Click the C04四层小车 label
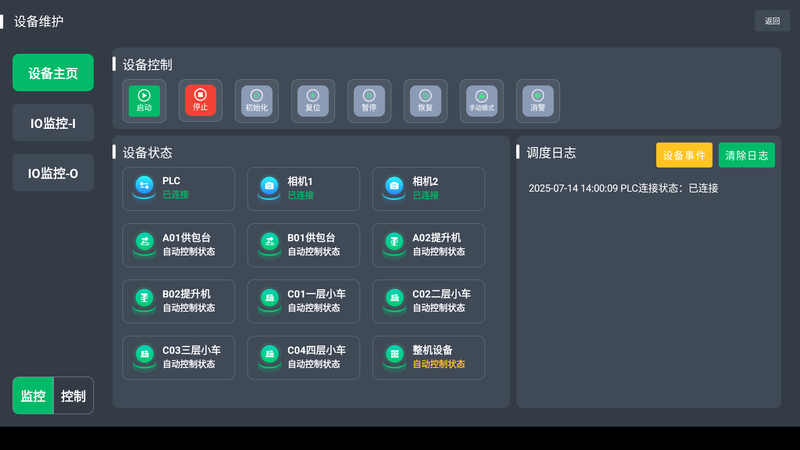The width and height of the screenshot is (800, 450). click(316, 350)
